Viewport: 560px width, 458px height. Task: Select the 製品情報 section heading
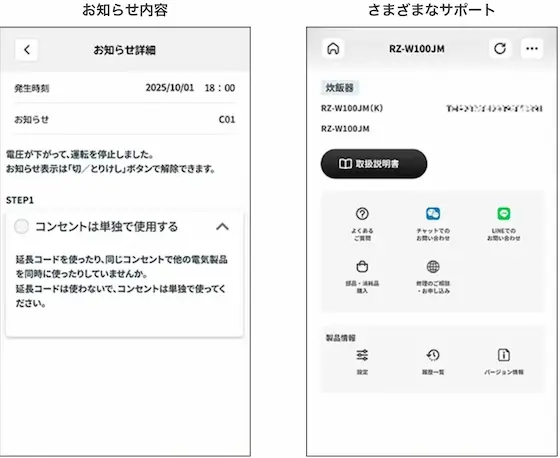click(x=340, y=338)
